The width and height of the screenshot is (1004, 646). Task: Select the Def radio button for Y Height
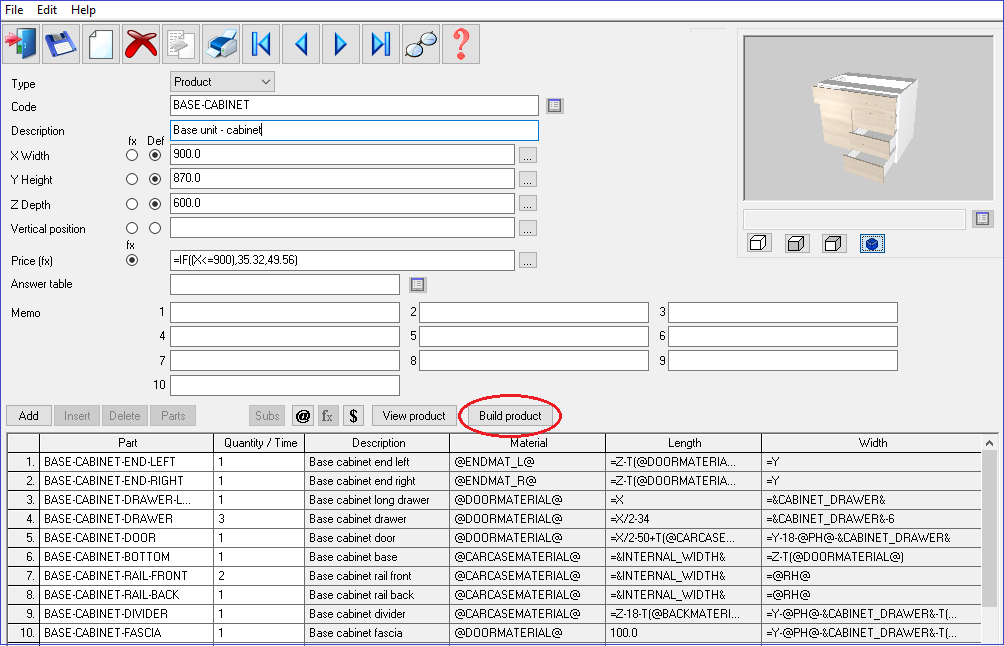pyautogui.click(x=155, y=179)
